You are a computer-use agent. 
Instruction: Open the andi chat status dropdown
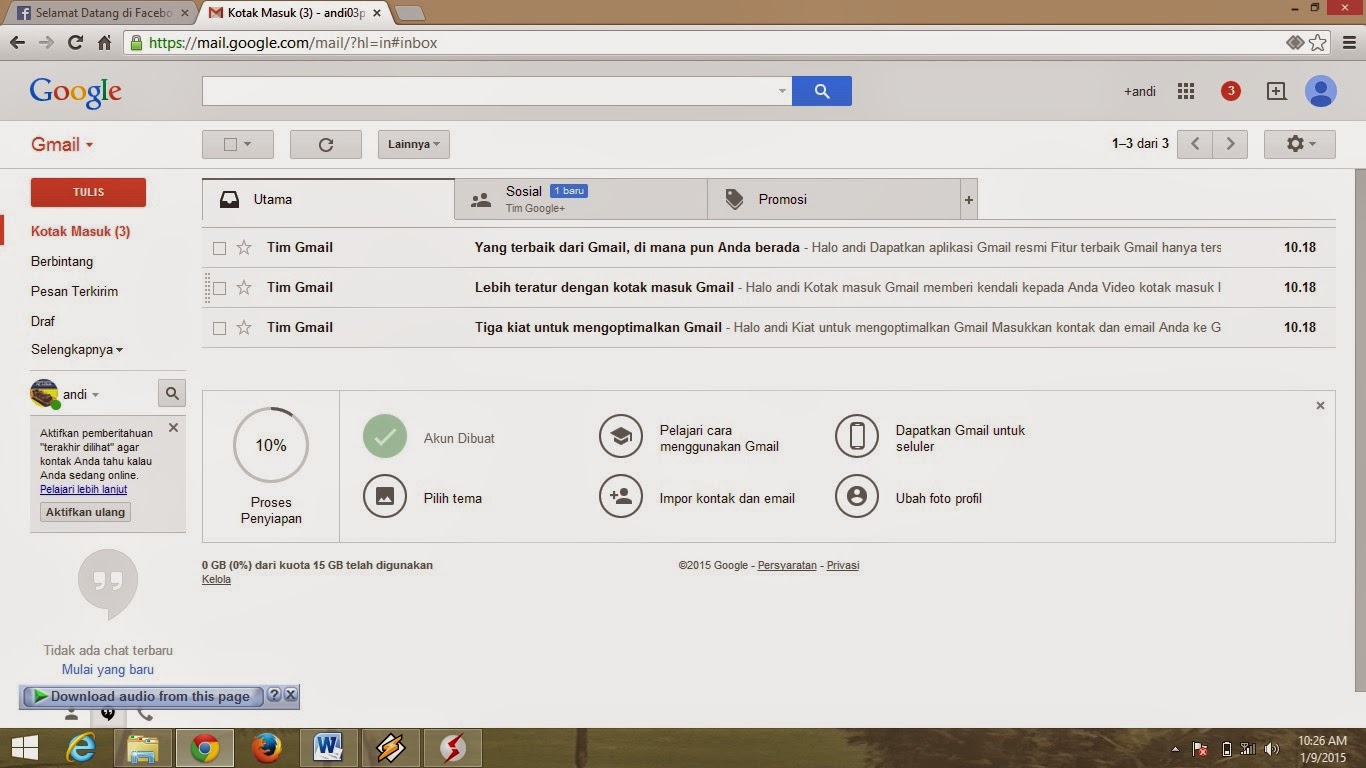tap(81, 394)
